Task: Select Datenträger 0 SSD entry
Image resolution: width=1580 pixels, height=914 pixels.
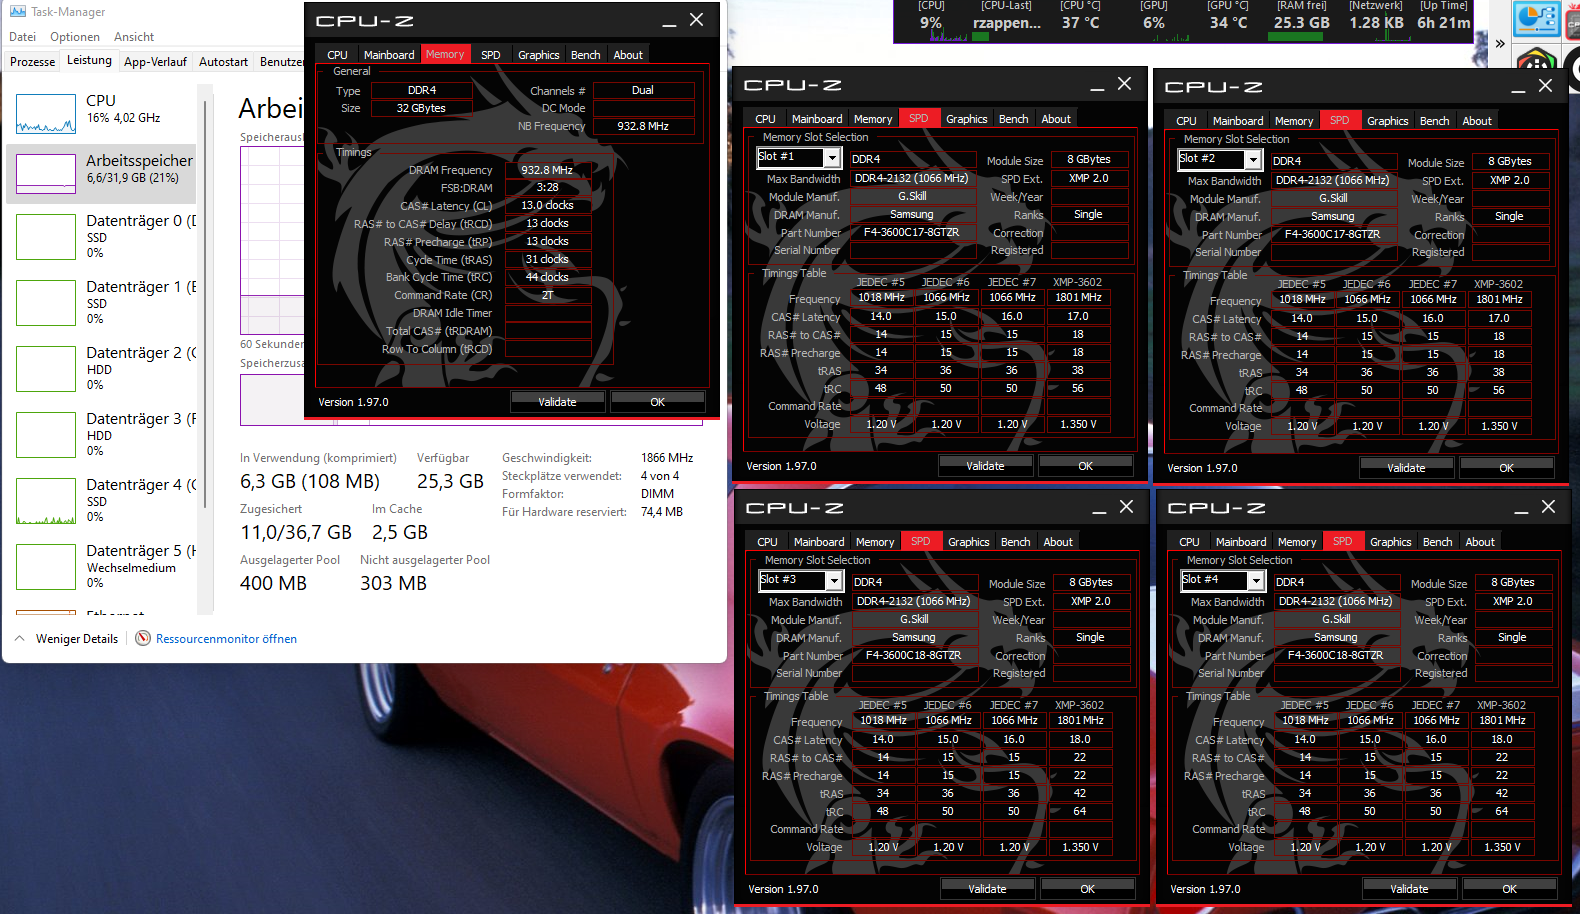Action: point(102,236)
